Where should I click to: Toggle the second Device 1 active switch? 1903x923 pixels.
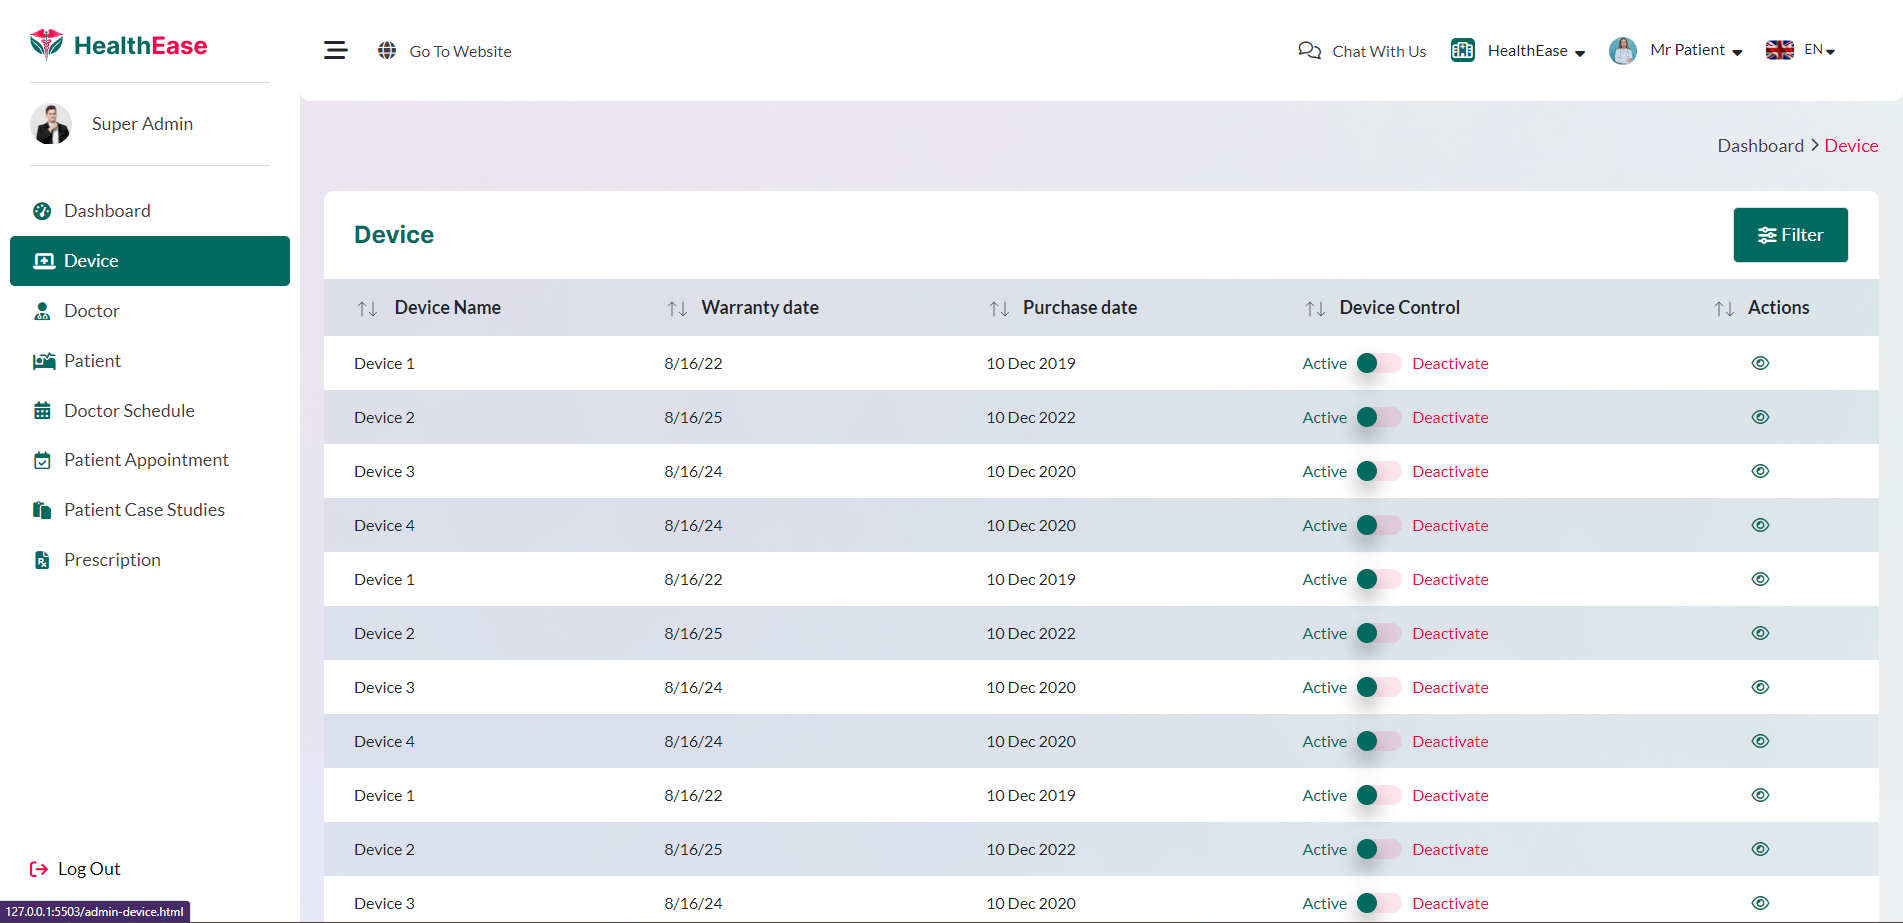point(1379,579)
